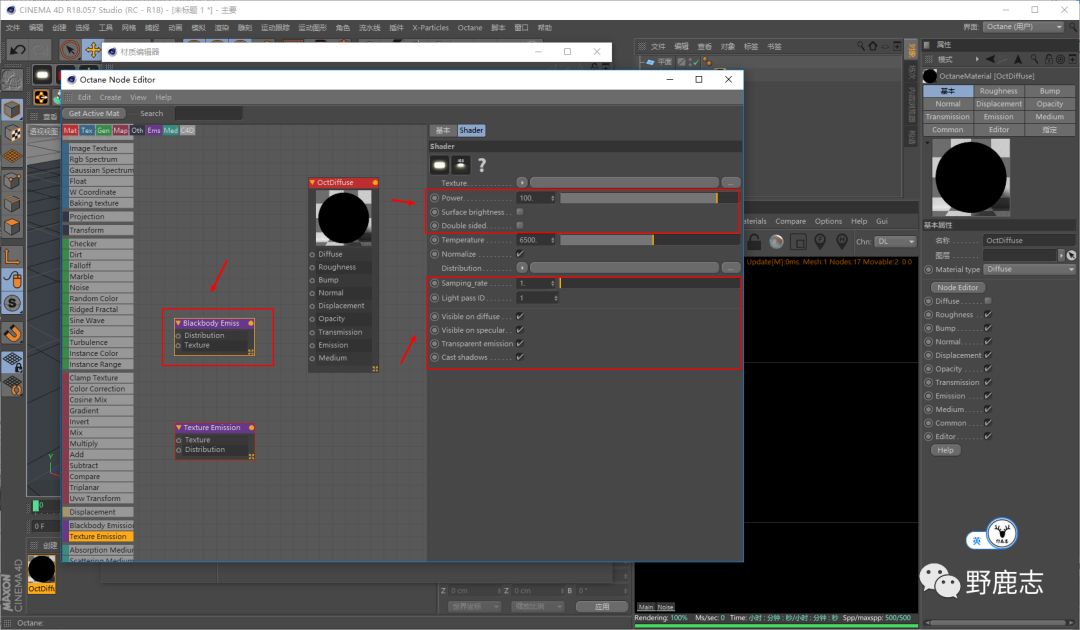Click the undo arrow icon

(17, 49)
